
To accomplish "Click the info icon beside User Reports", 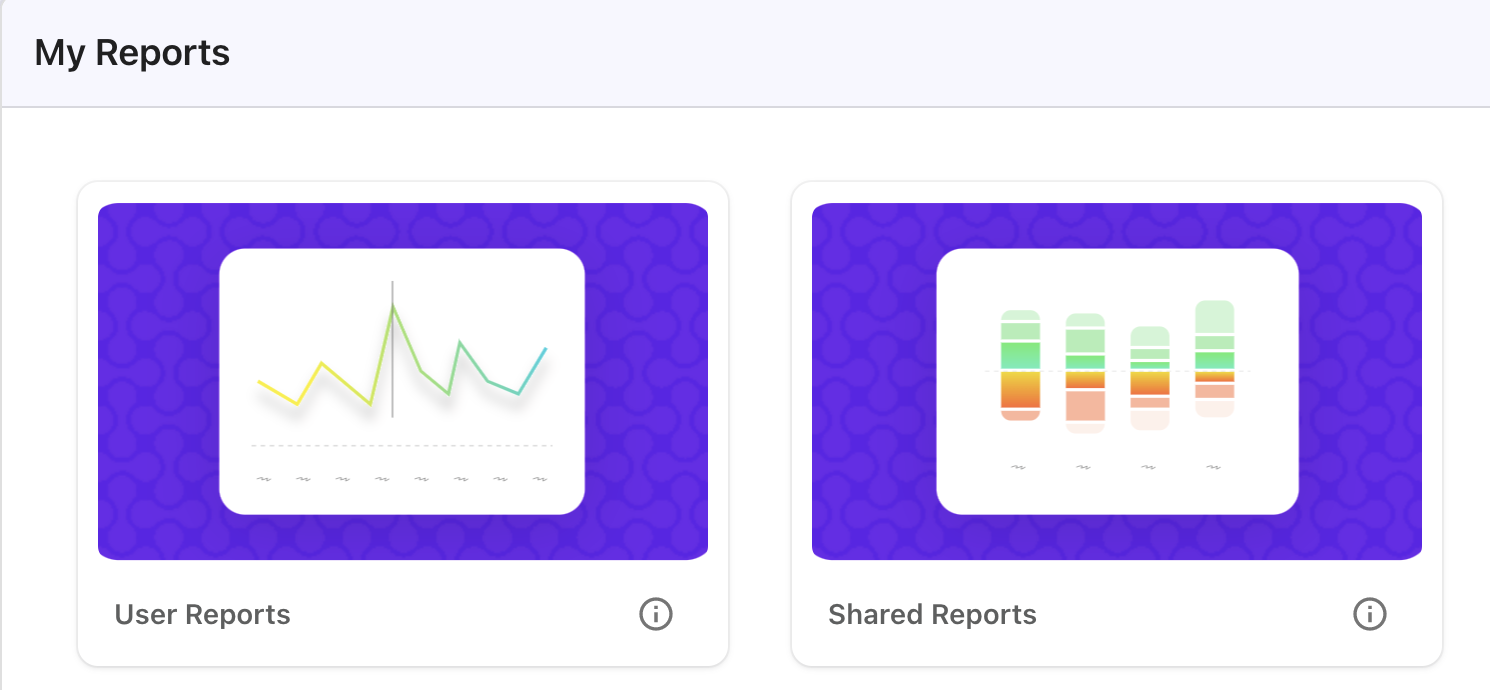I will (656, 614).
